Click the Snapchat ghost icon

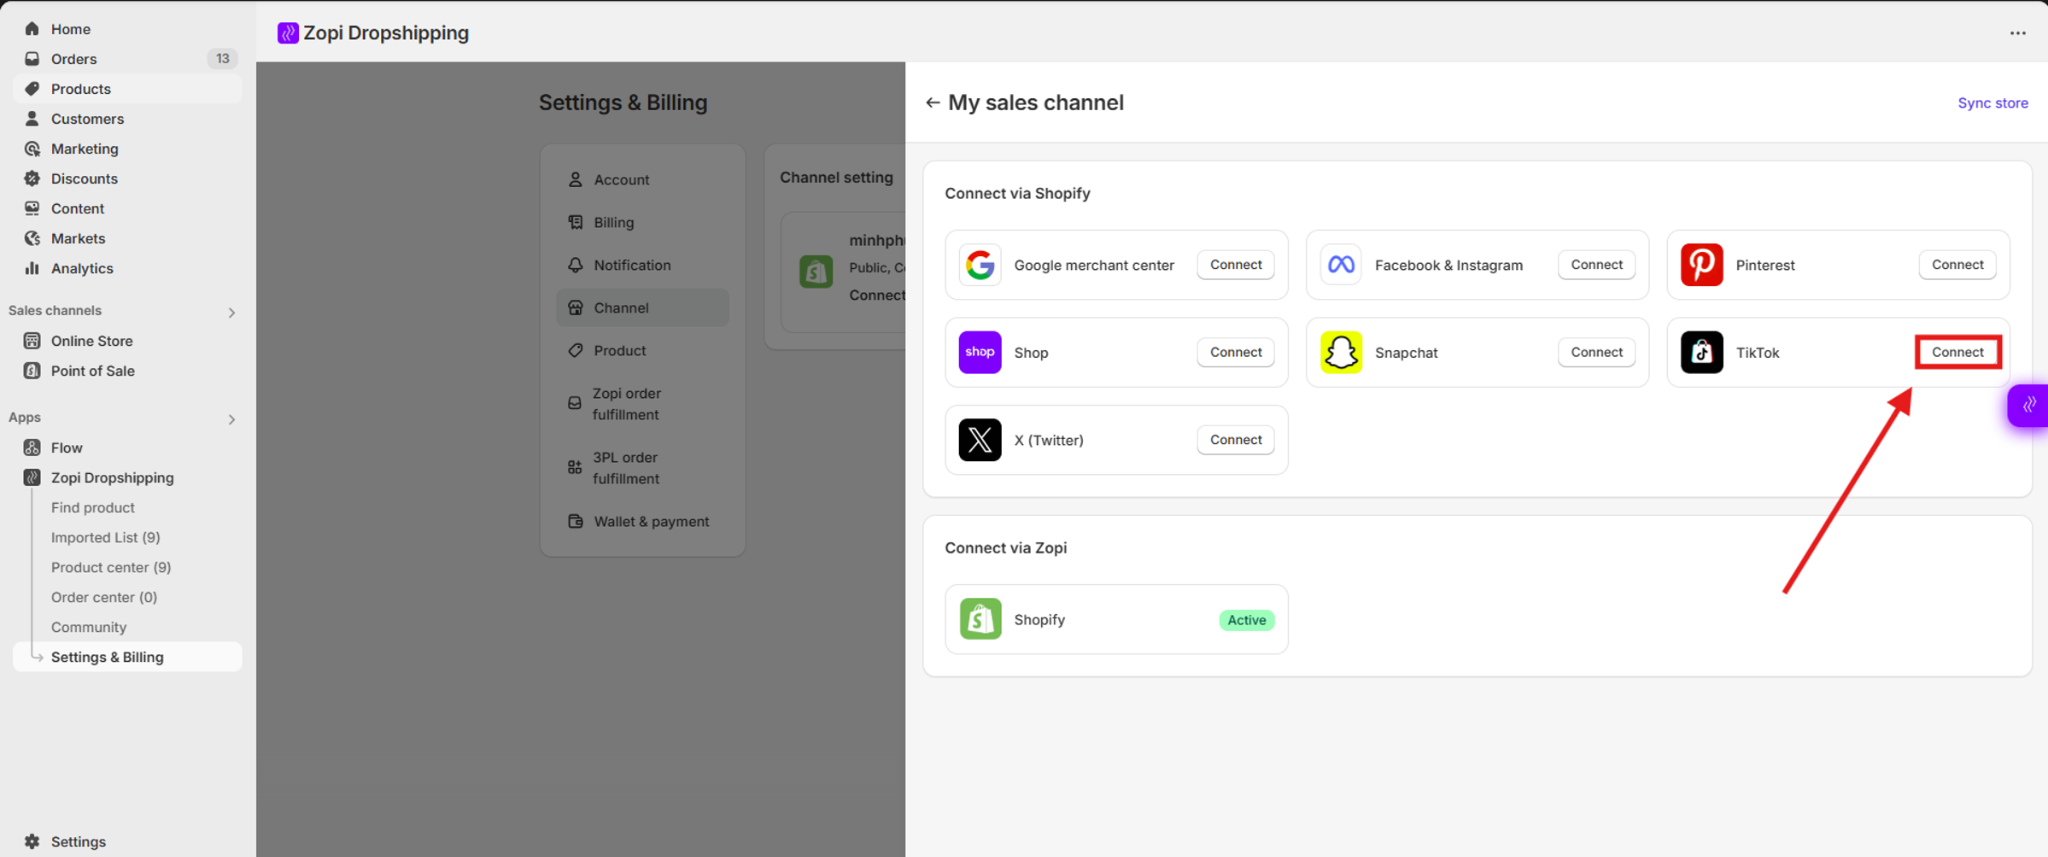pyautogui.click(x=1341, y=352)
